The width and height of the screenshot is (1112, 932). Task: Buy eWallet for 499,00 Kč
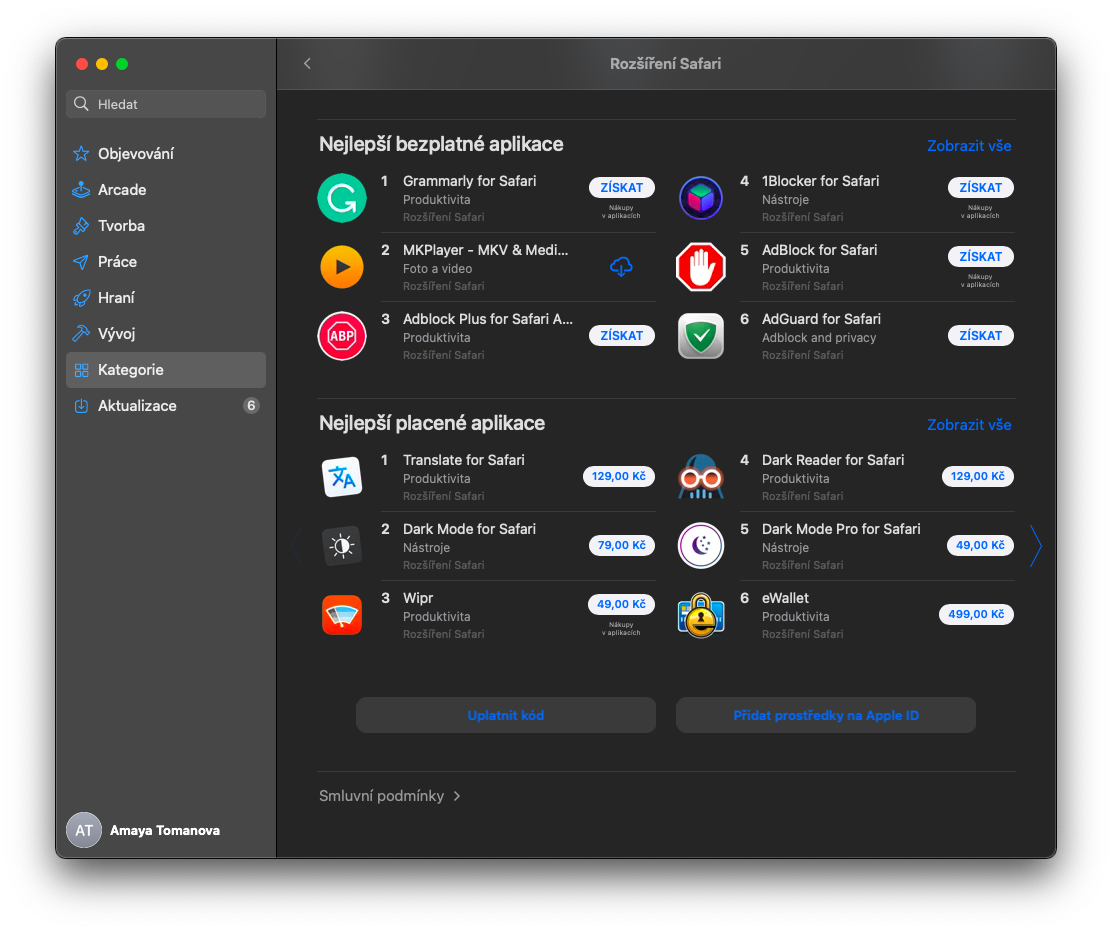976,614
